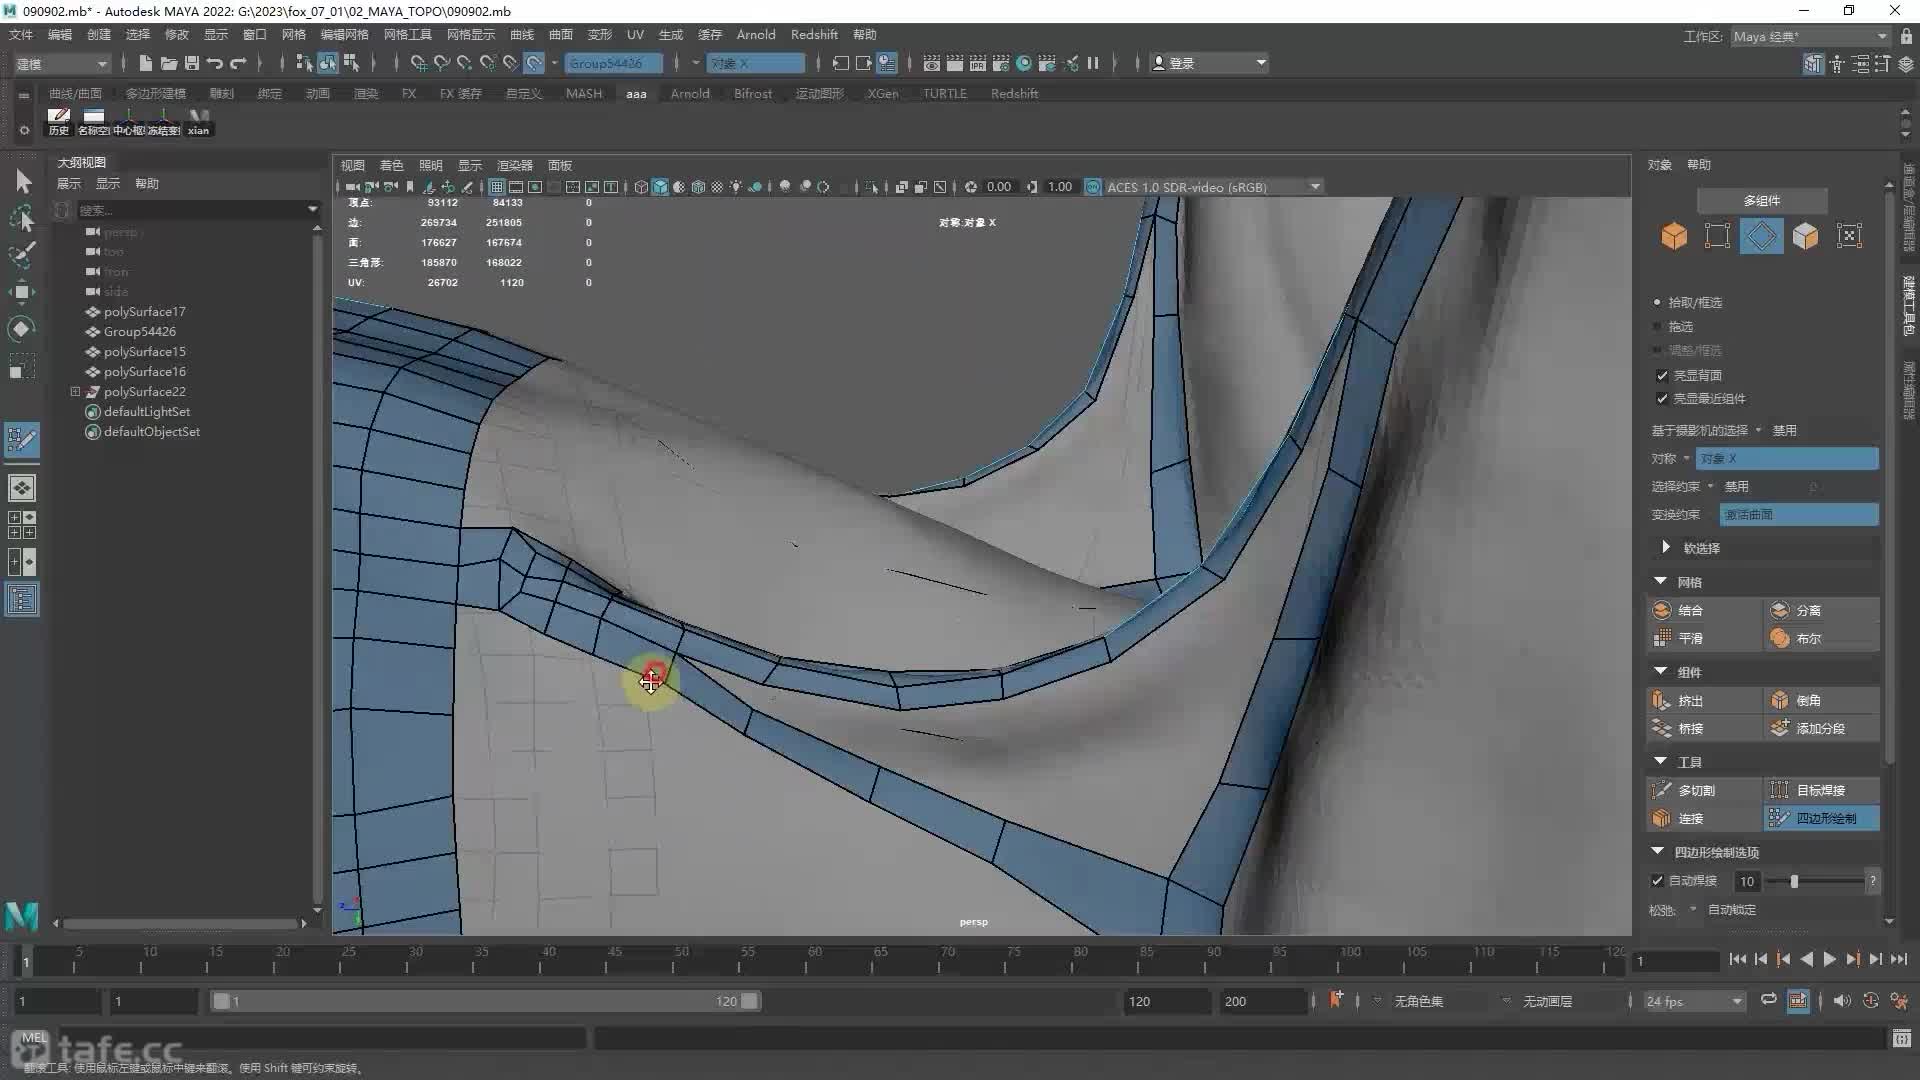The height and width of the screenshot is (1080, 1920).
Task: Toggle the animation loop icon
Action: (1768, 1000)
